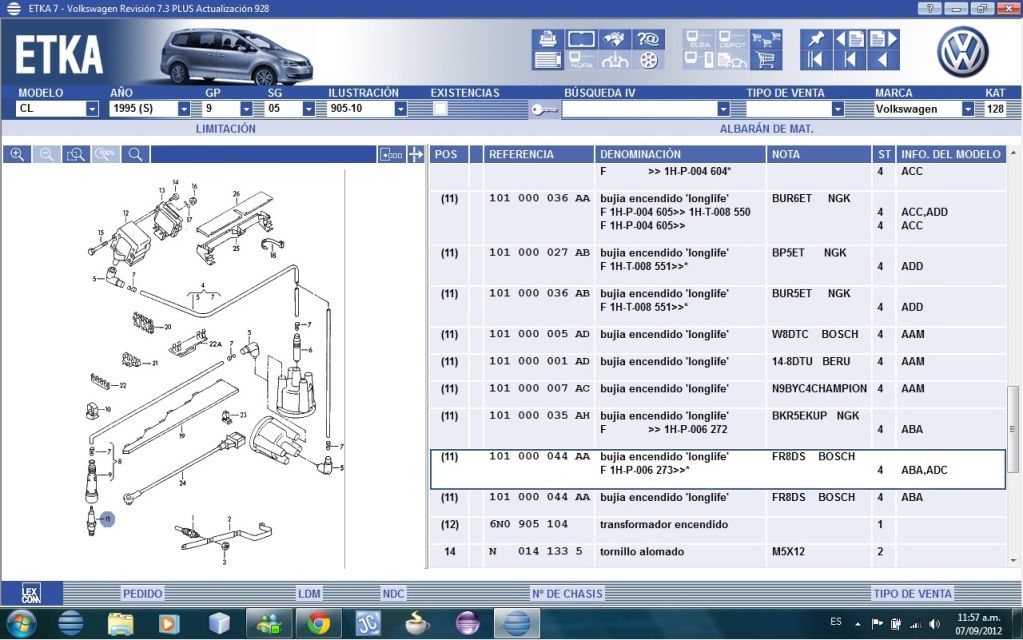Click the parts list scroll up arrow
This screenshot has height=640, width=1023.
1013,153
